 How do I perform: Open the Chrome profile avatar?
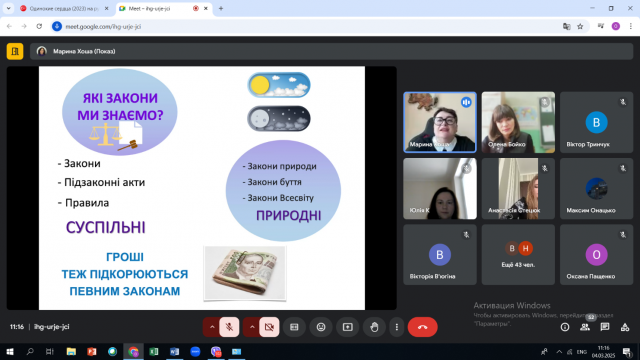616,27
